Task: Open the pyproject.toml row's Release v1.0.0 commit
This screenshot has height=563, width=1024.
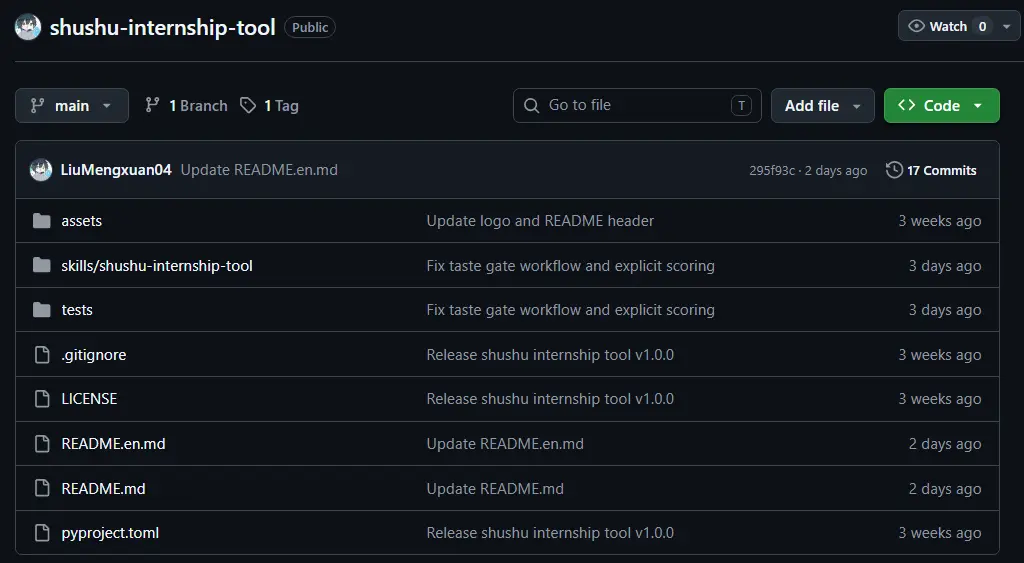Action: pos(550,532)
